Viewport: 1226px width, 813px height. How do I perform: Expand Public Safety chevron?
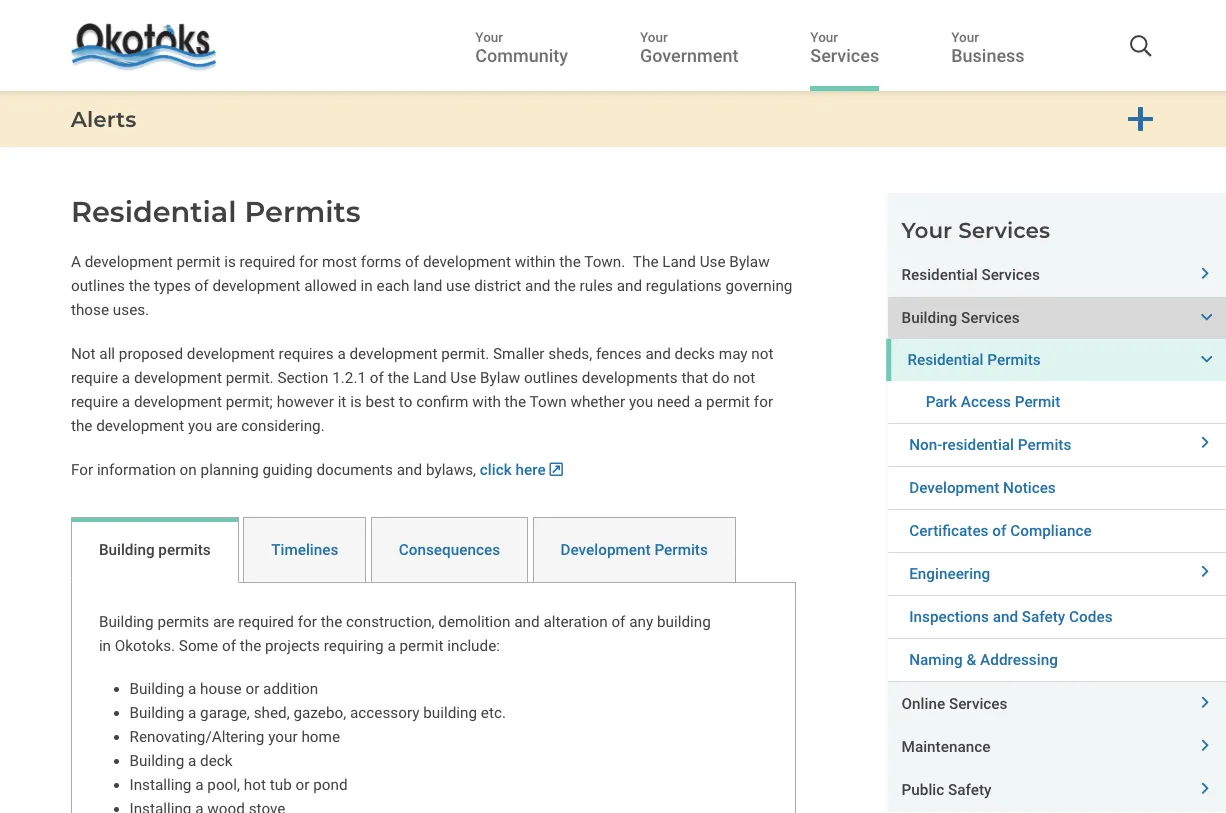pos(1205,789)
